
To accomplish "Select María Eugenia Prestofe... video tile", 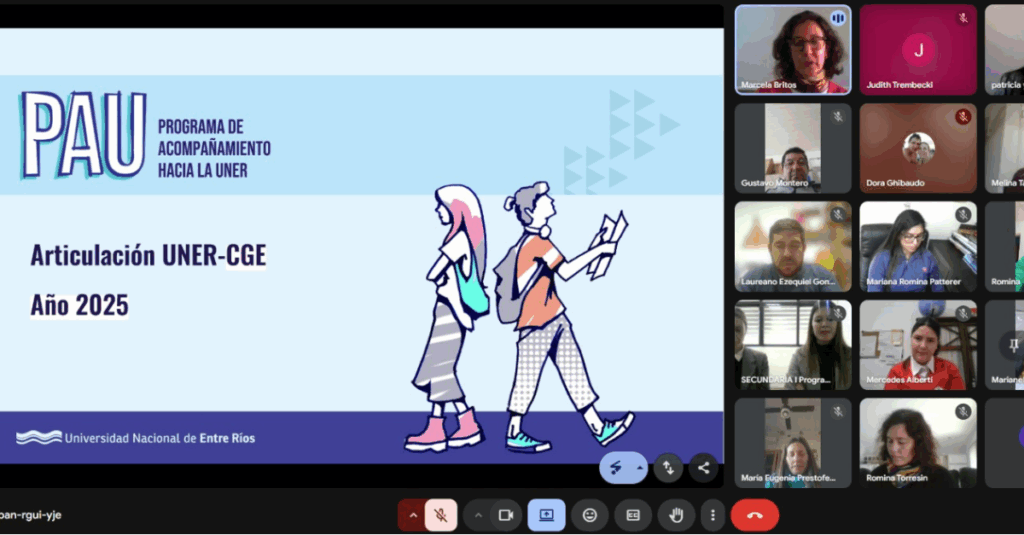I will pyautogui.click(x=793, y=443).
